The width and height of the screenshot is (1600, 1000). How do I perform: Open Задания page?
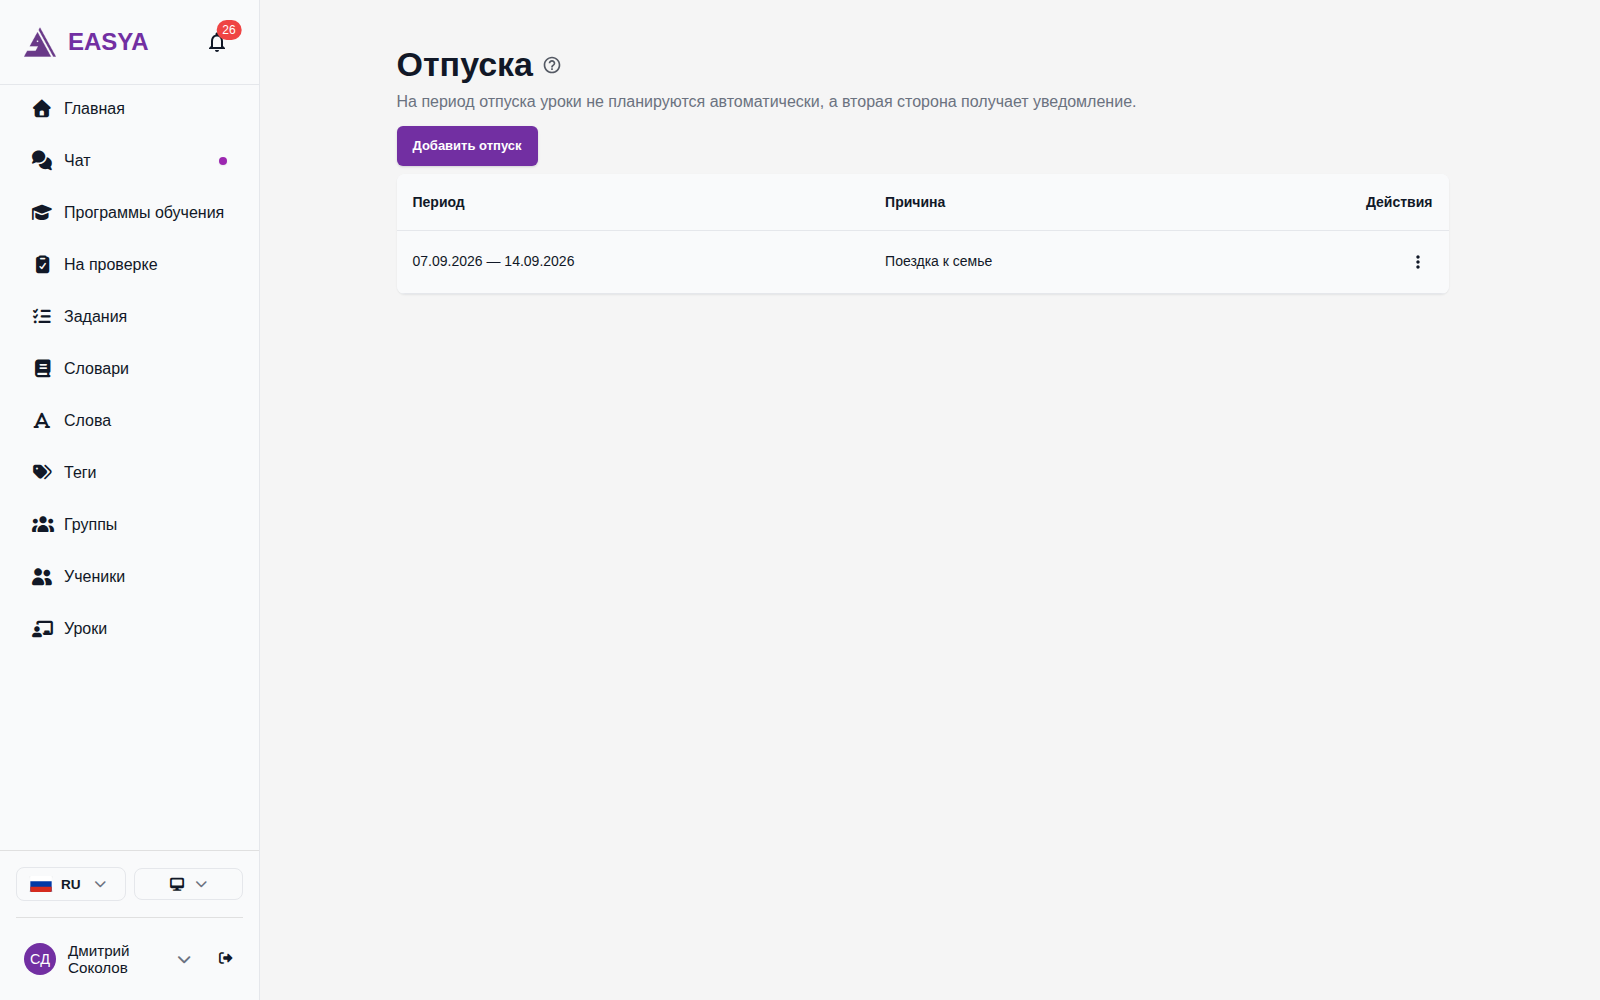tap(129, 317)
